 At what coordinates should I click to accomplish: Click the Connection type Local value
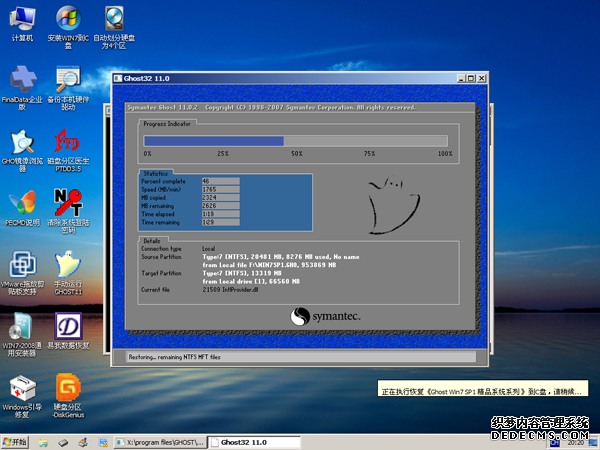(x=209, y=249)
